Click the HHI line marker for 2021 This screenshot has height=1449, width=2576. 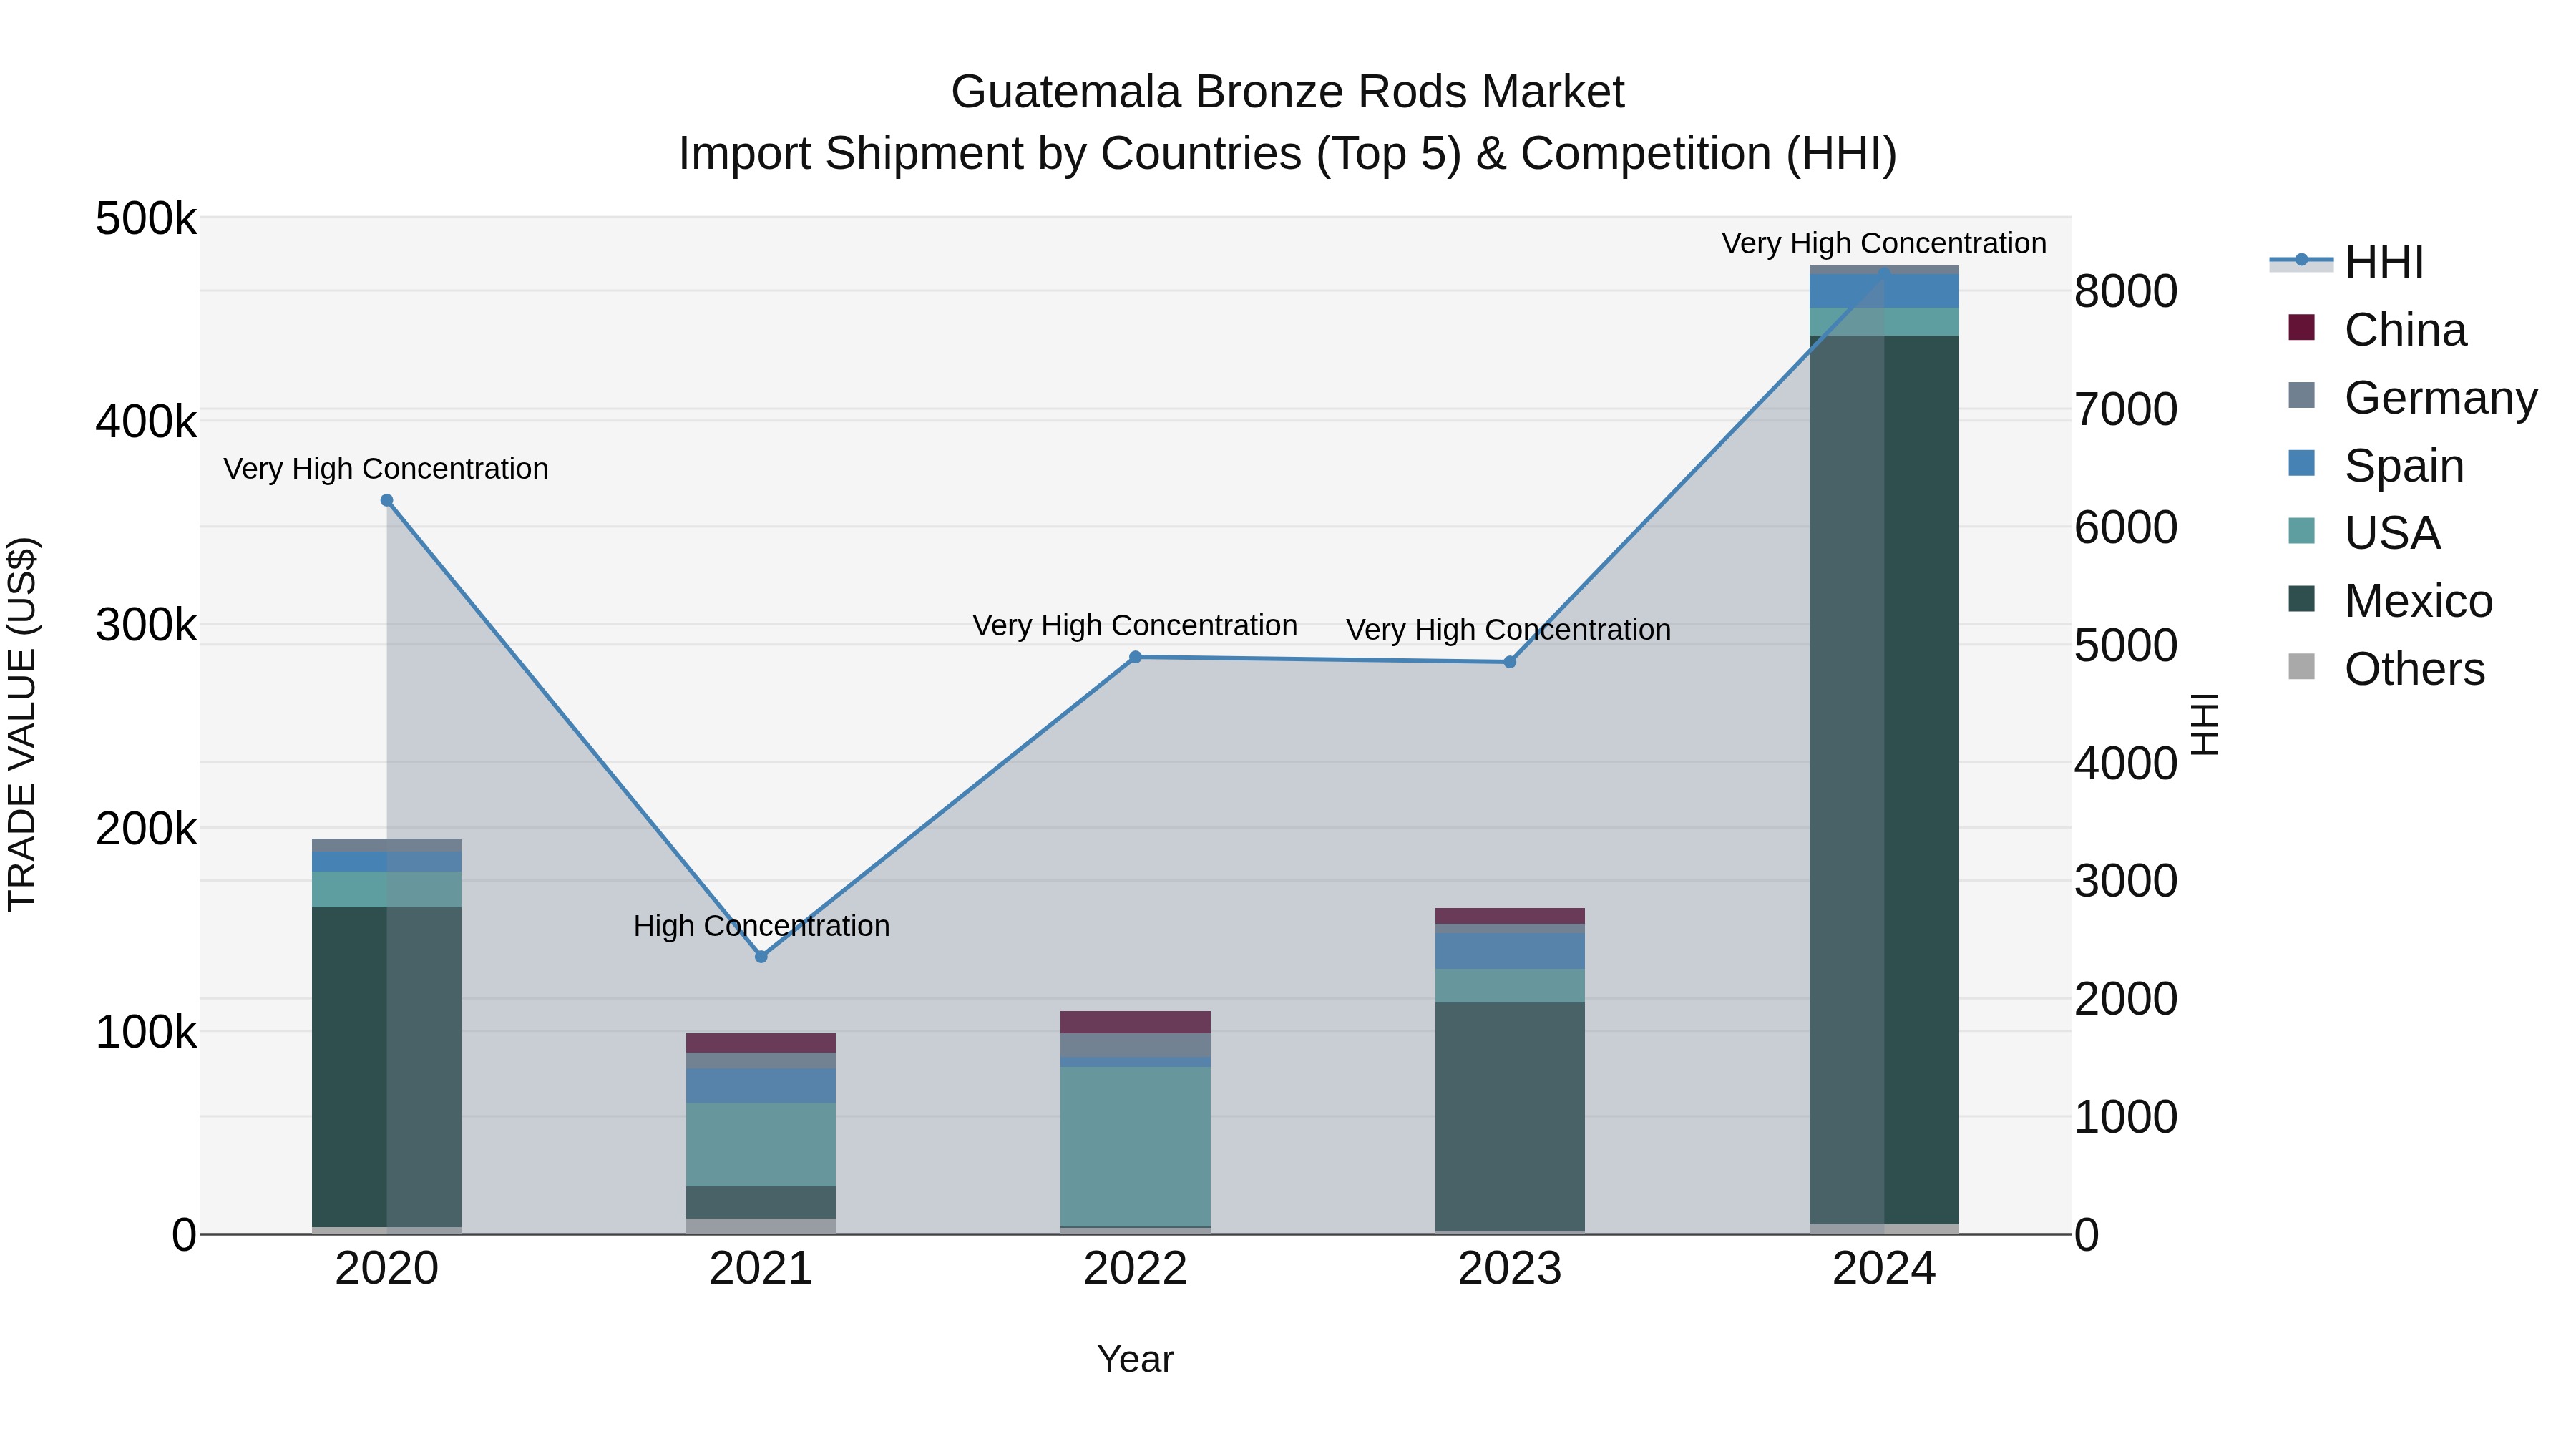point(761,956)
